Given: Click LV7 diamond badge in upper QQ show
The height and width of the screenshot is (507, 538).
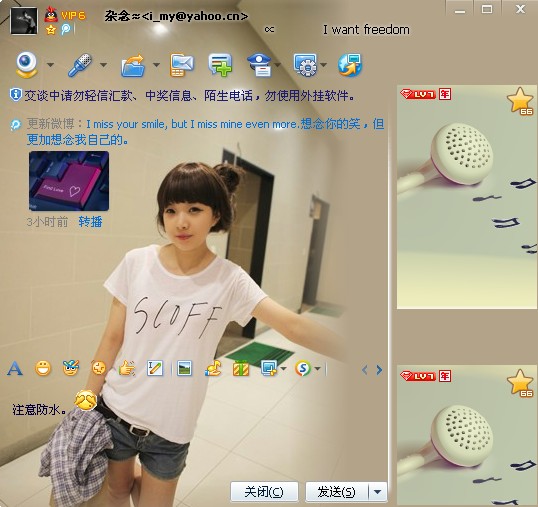Looking at the screenshot, I should pos(418,94).
